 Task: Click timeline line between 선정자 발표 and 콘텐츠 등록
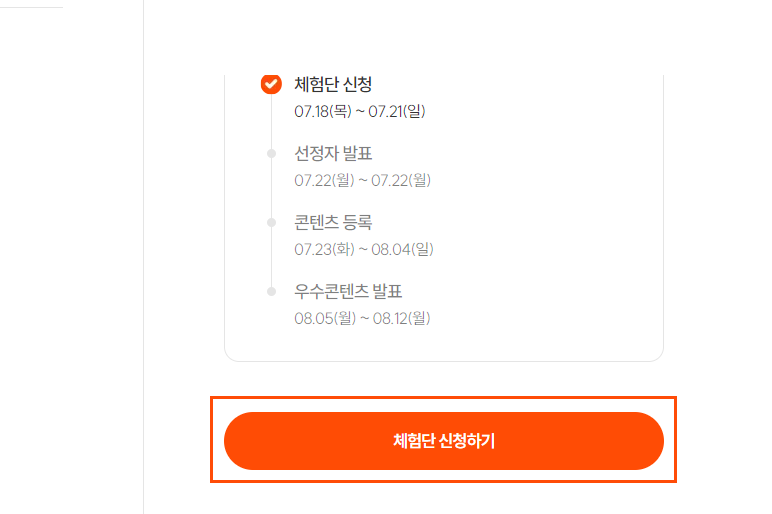pyautogui.click(x=271, y=188)
